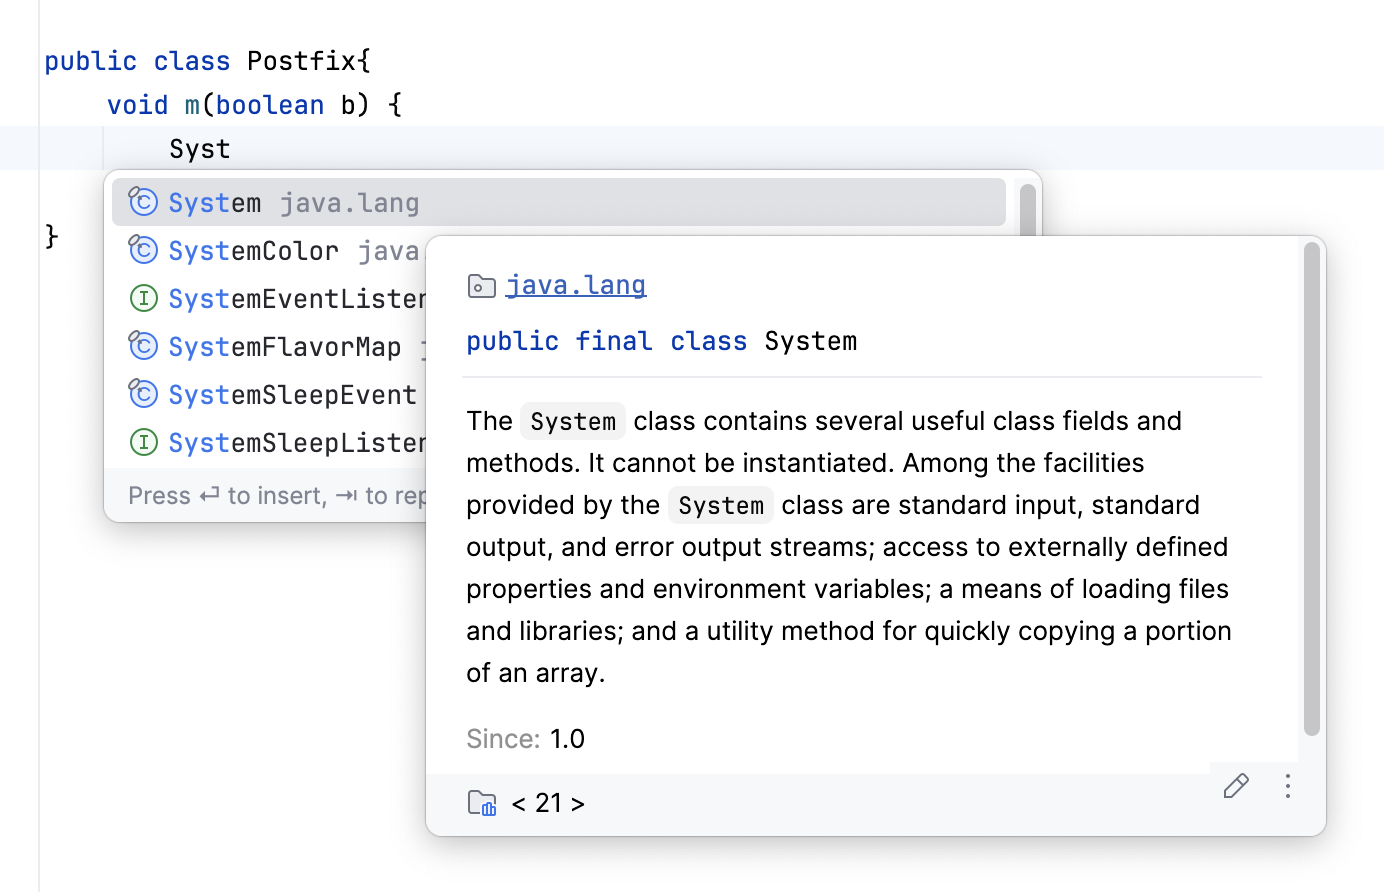This screenshot has width=1384, height=892.
Task: Click the interface icon beside SystemEventListener
Action: 143,297
